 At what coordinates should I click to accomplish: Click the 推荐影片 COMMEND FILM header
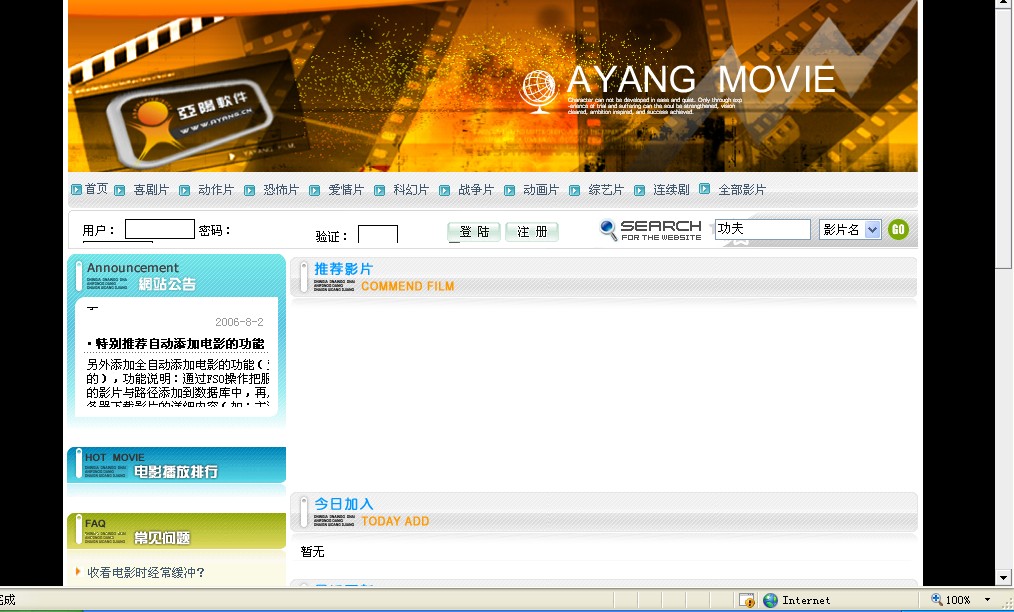(x=603, y=278)
